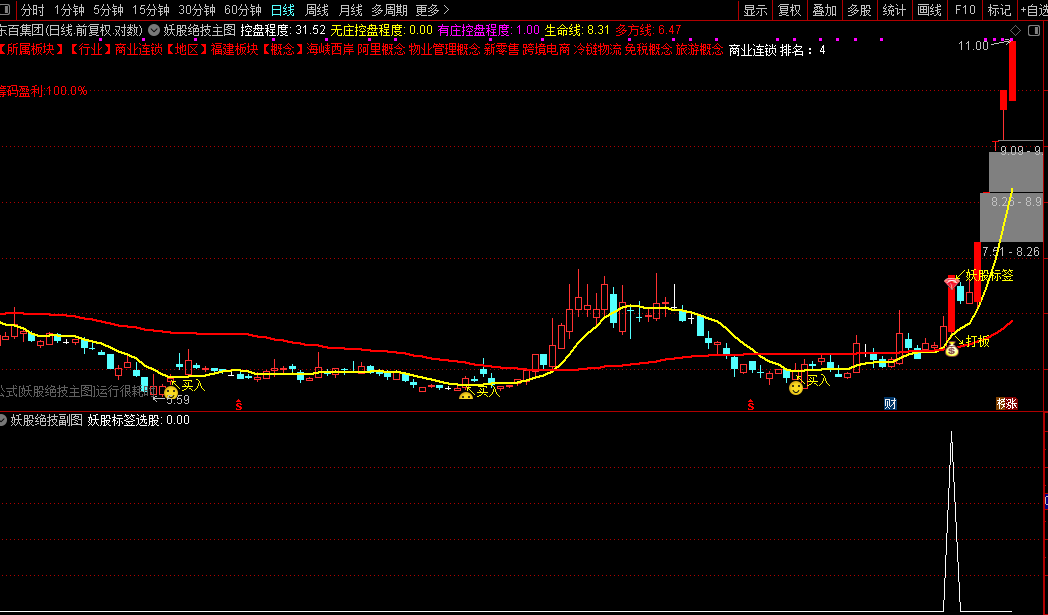Select the 5分钟 period tab

tap(108, 10)
